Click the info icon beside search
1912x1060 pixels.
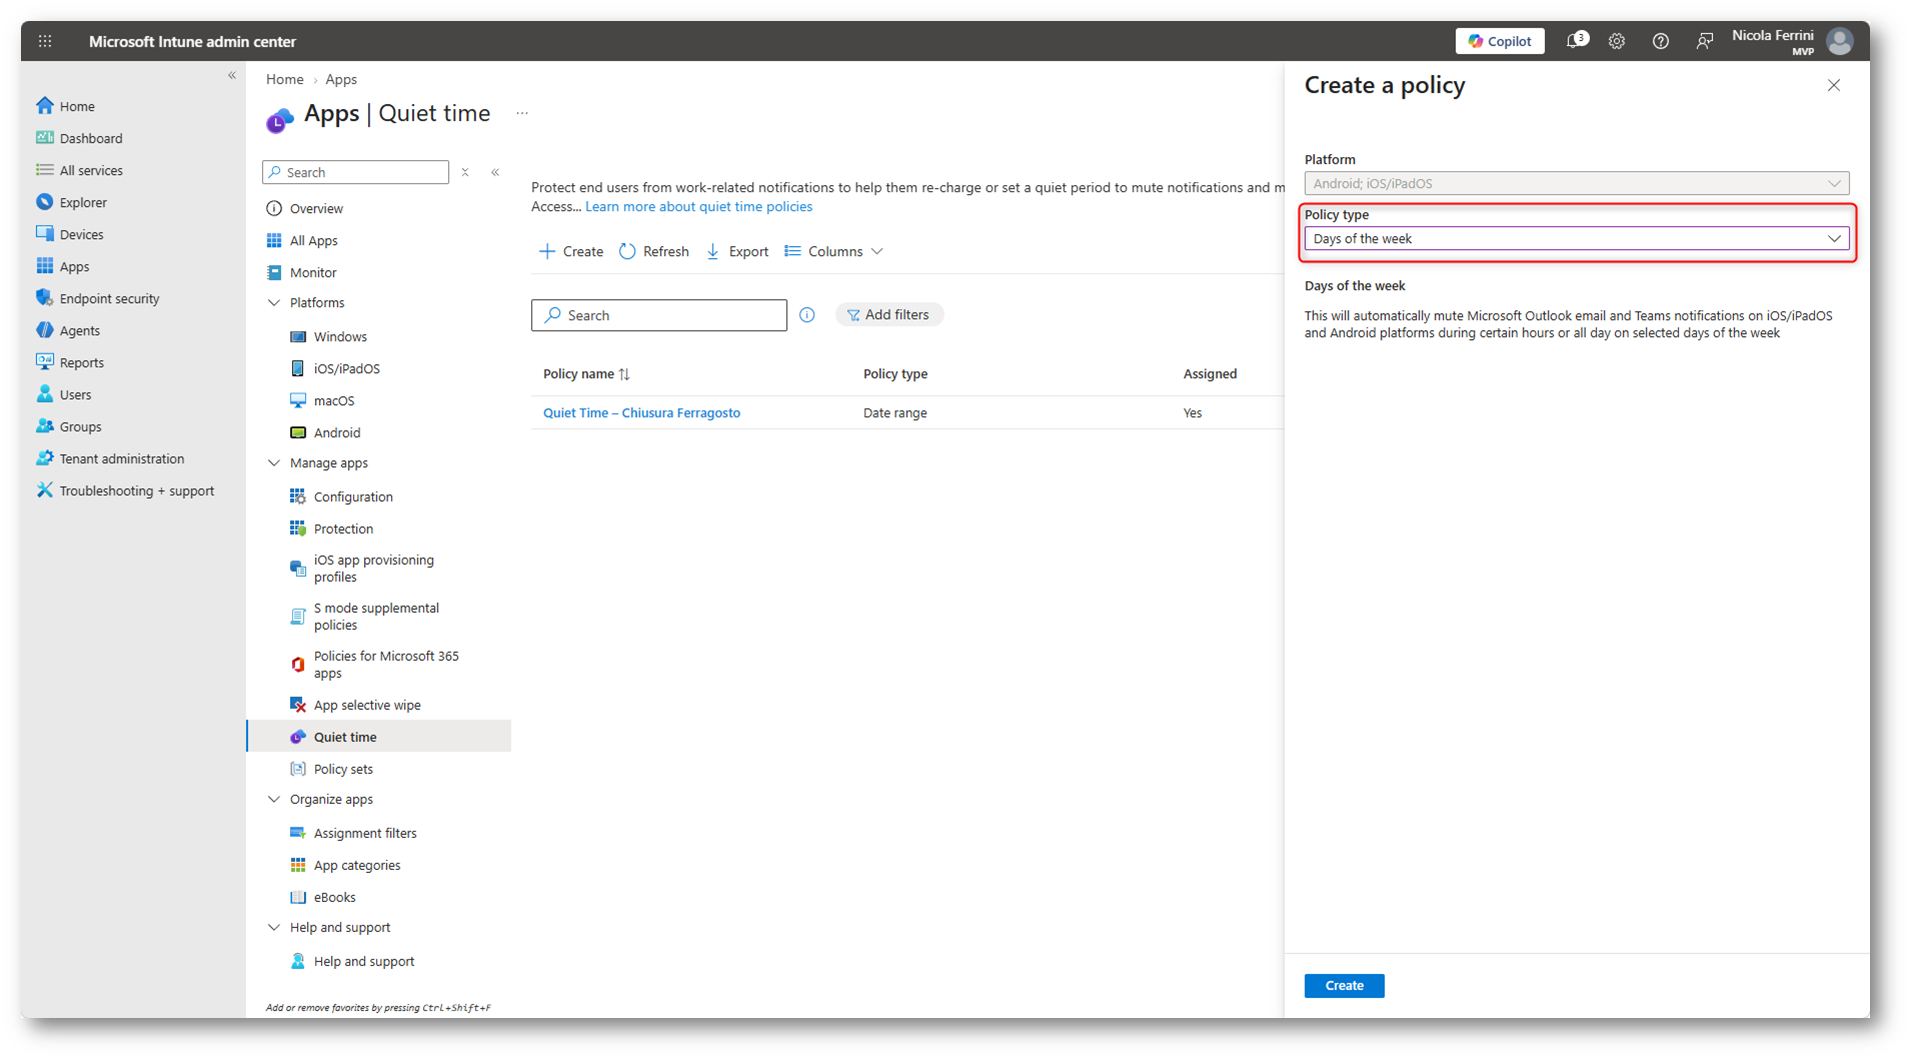click(x=807, y=315)
